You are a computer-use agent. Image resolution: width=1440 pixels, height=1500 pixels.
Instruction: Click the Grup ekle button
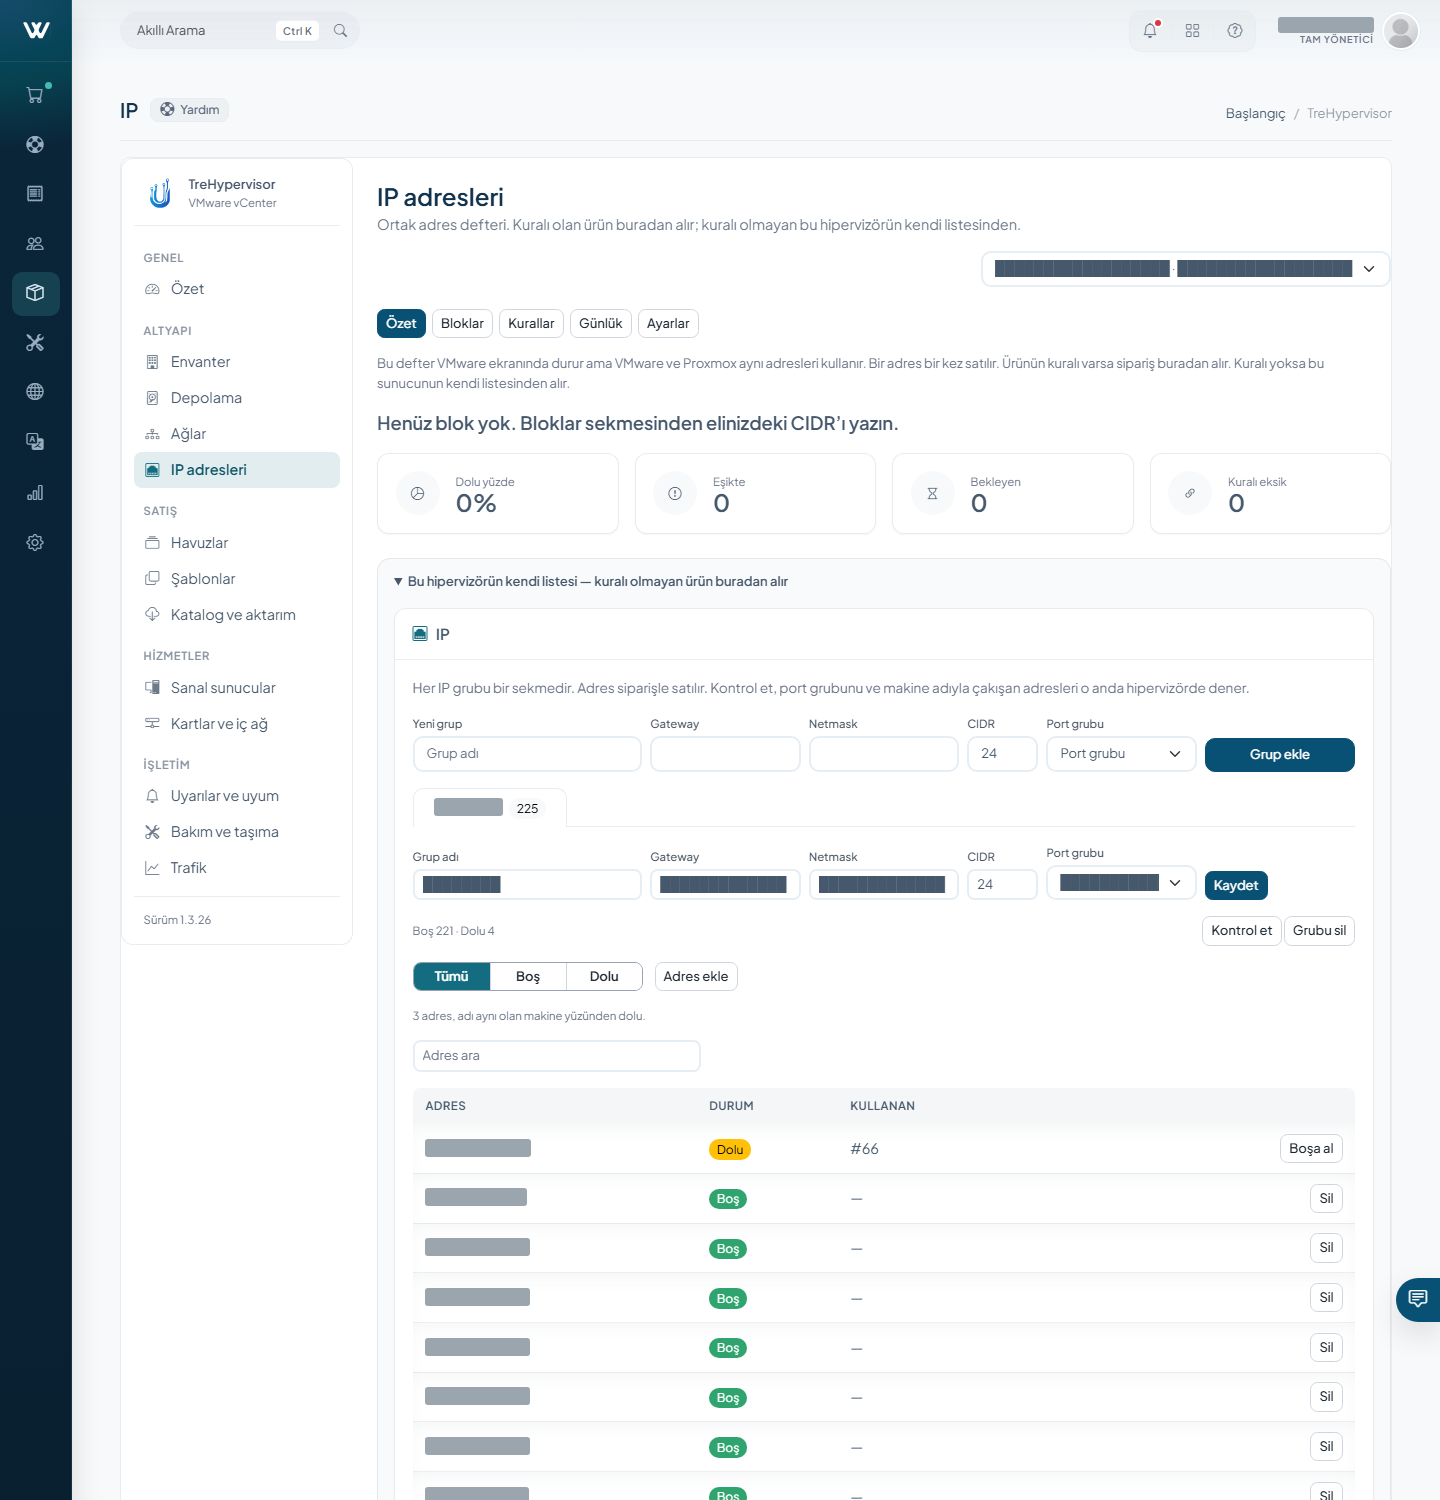click(1280, 755)
